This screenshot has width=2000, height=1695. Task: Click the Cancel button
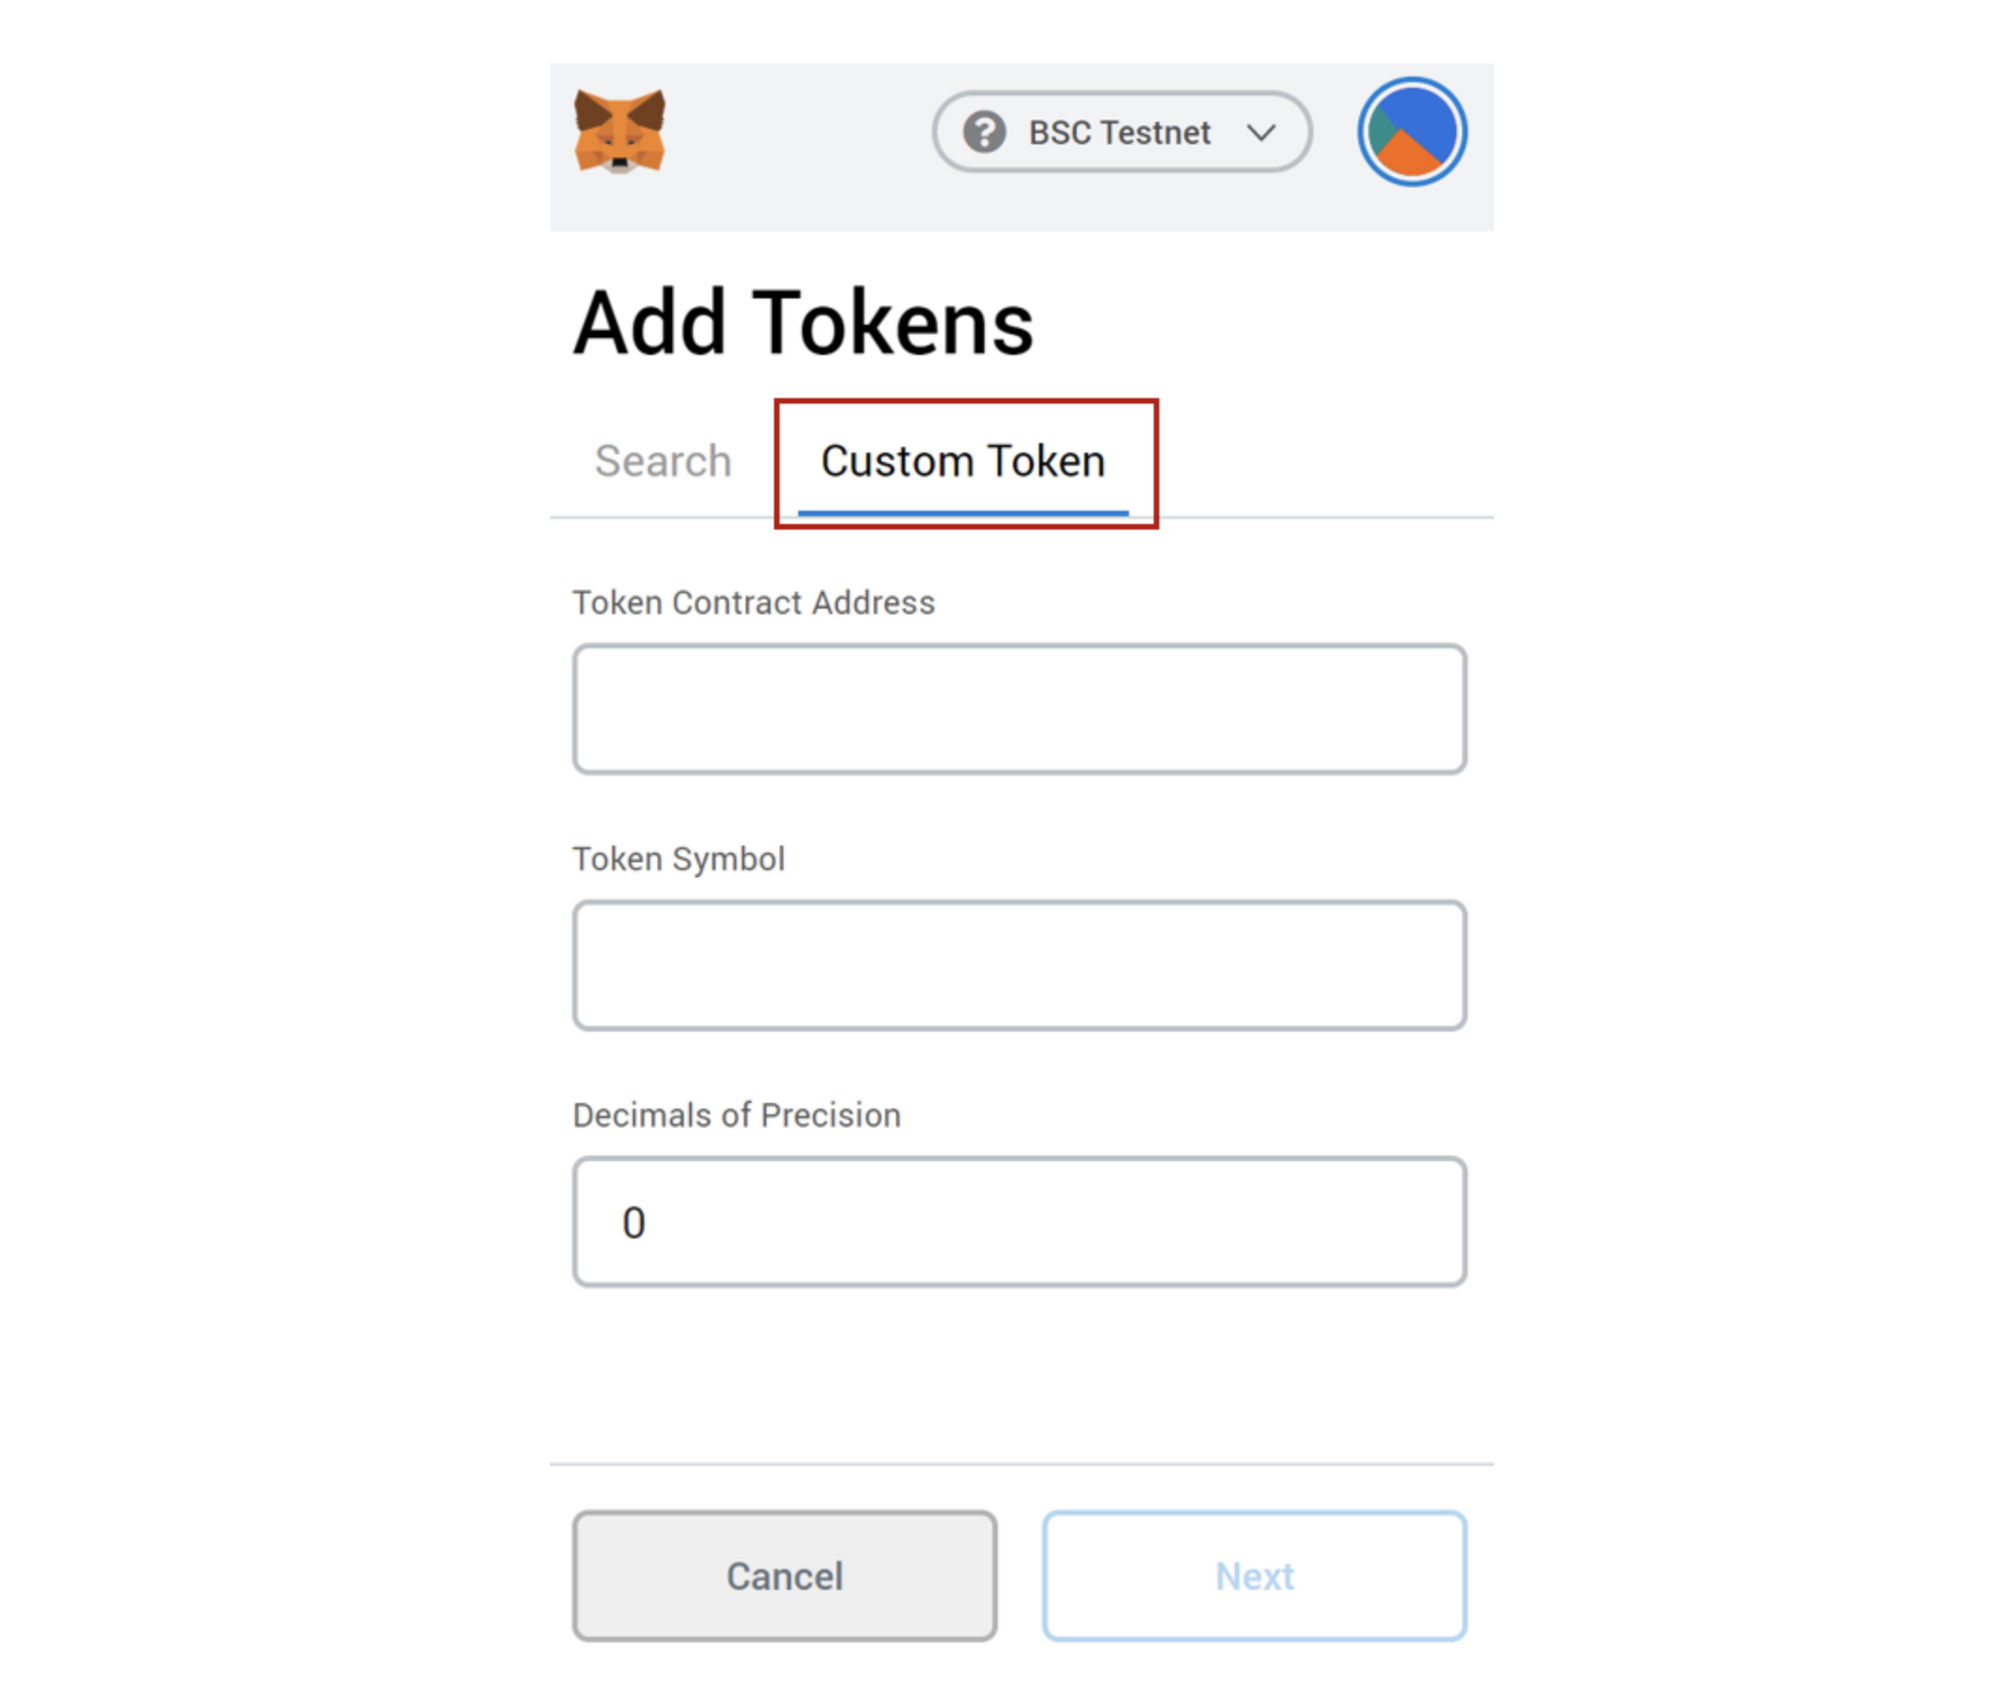coord(784,1575)
